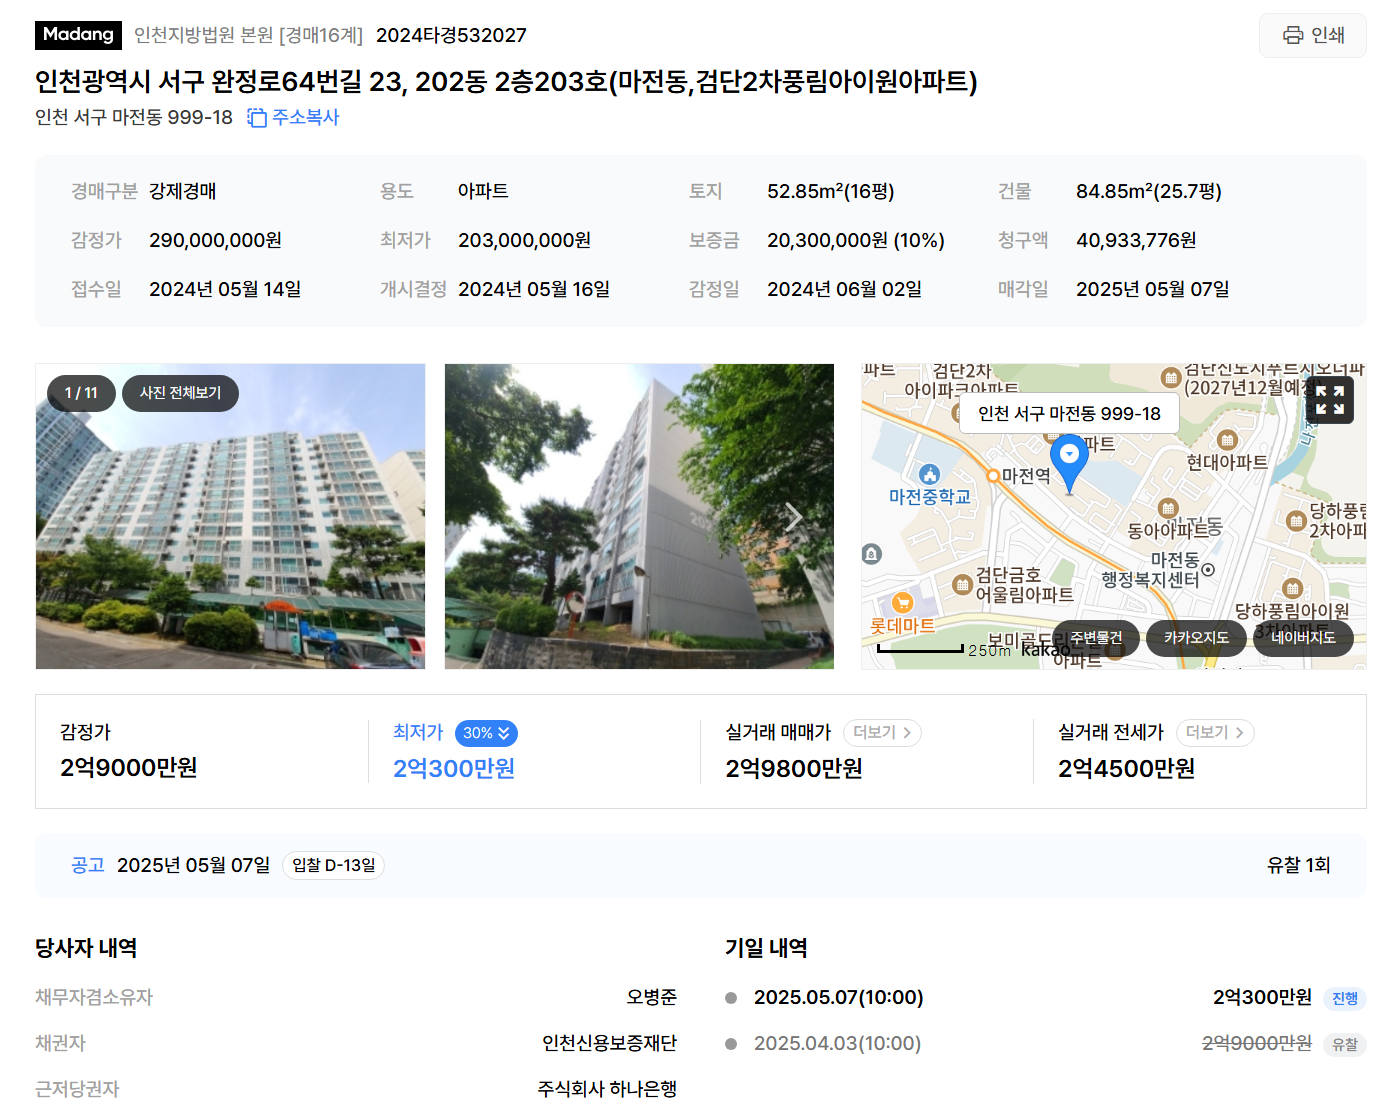Click the address label 인천 서구 마전동 999-18 on map
The height and width of the screenshot is (1112, 1384).
(1069, 414)
